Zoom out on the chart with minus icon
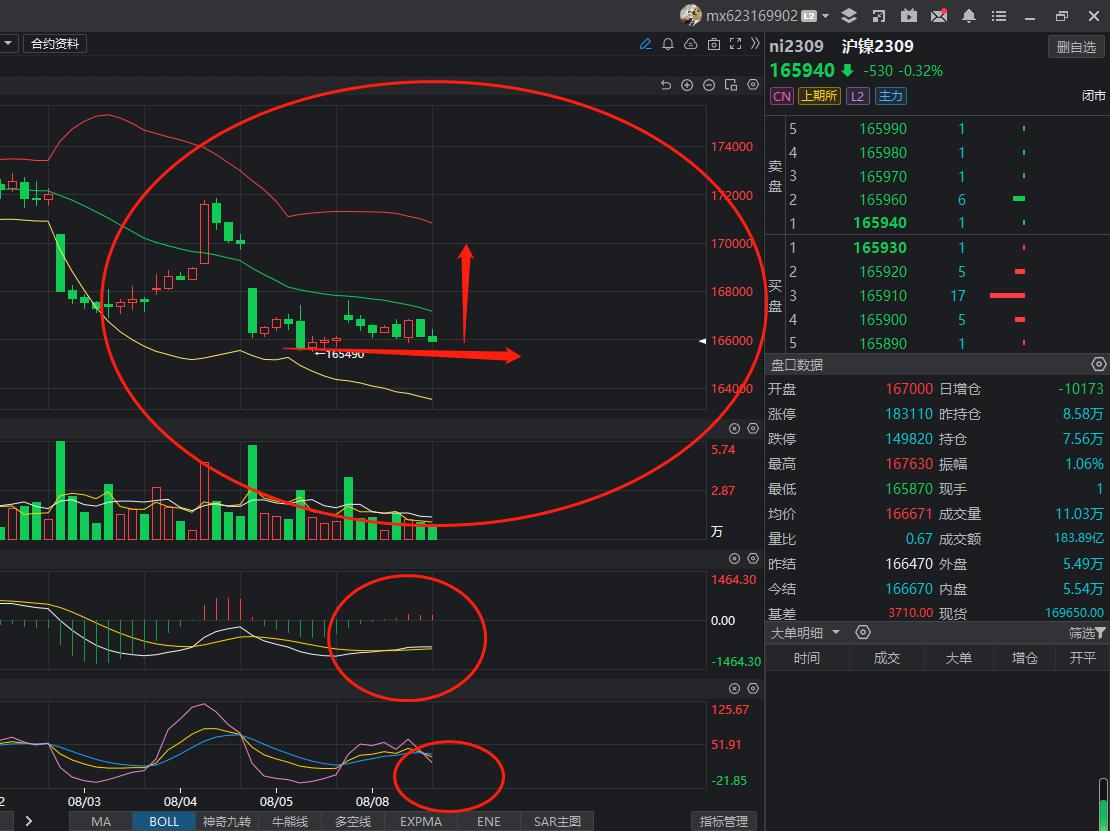This screenshot has width=1110, height=831. (x=708, y=85)
